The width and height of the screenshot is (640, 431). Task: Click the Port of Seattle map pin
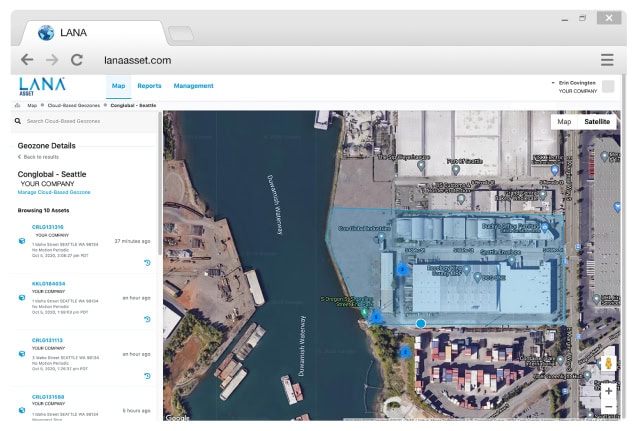pos(456,169)
